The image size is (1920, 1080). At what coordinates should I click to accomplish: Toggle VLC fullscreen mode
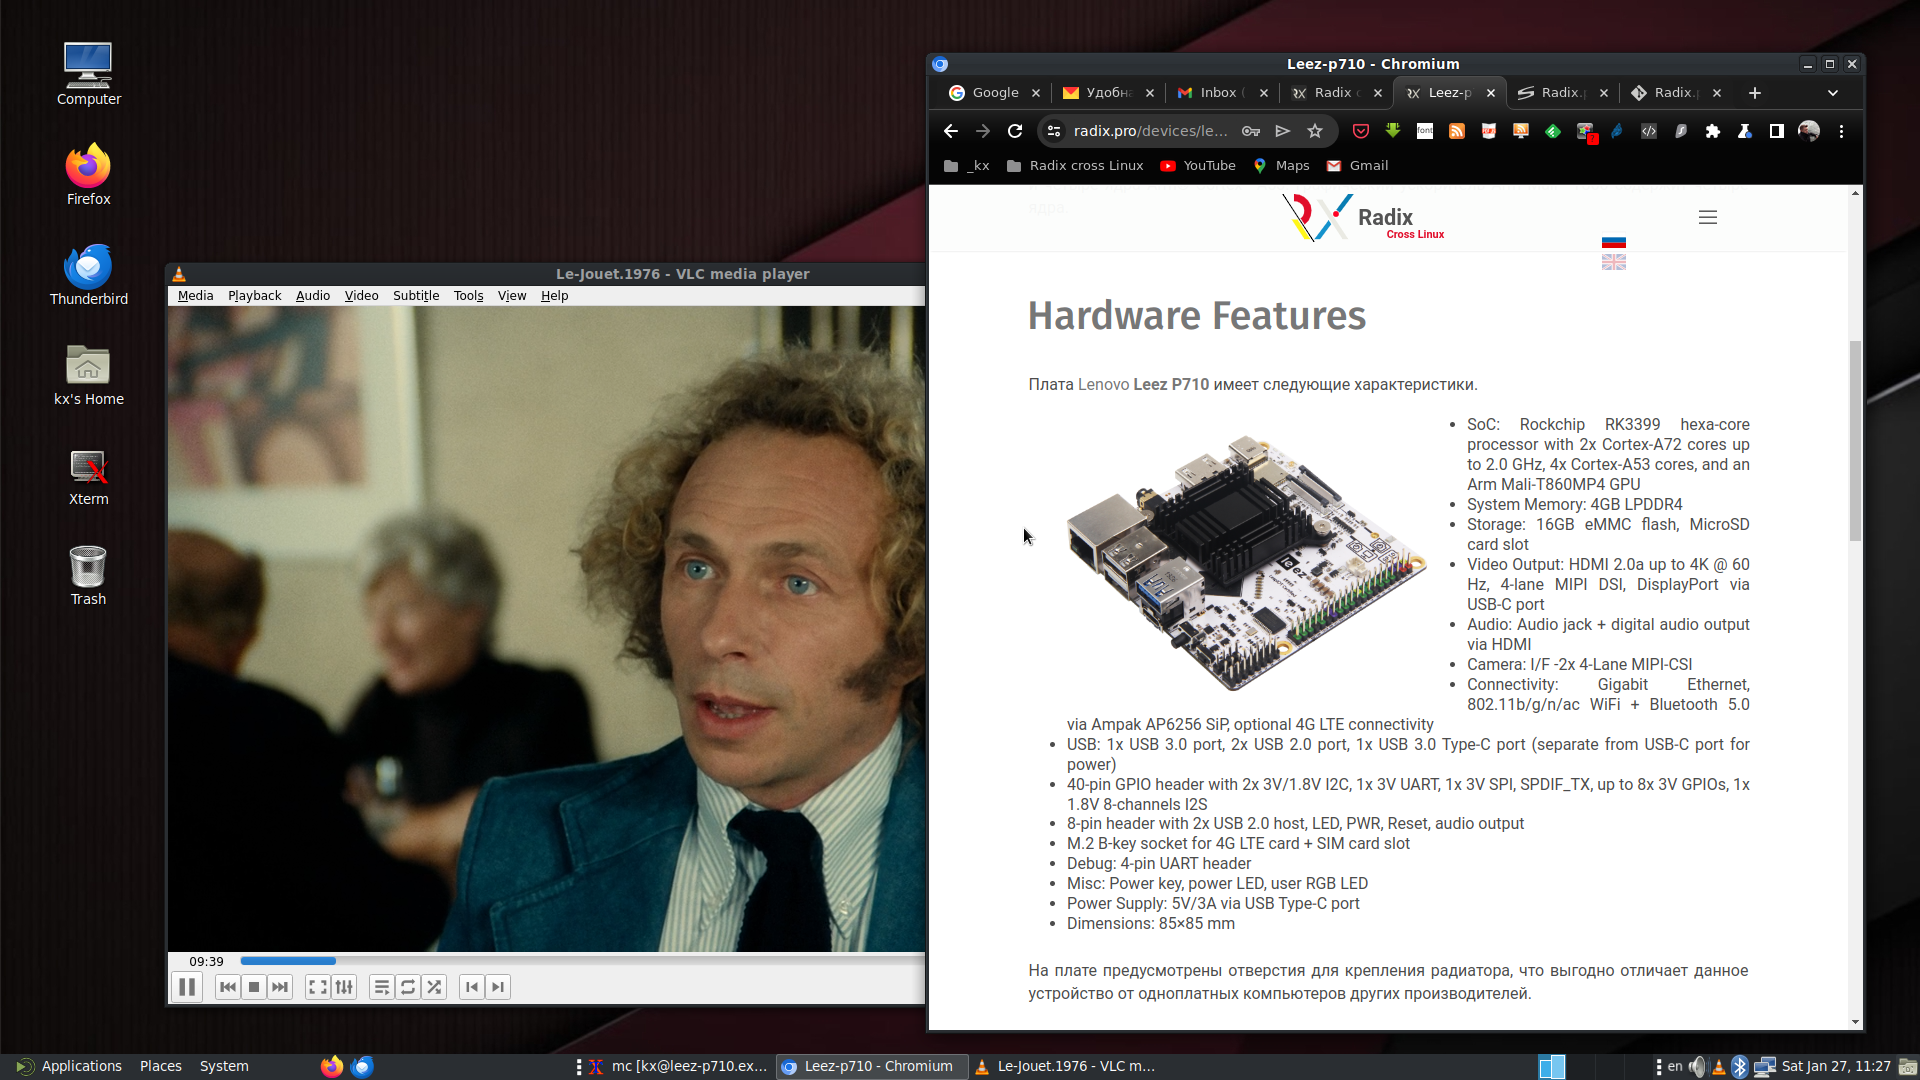pyautogui.click(x=318, y=988)
